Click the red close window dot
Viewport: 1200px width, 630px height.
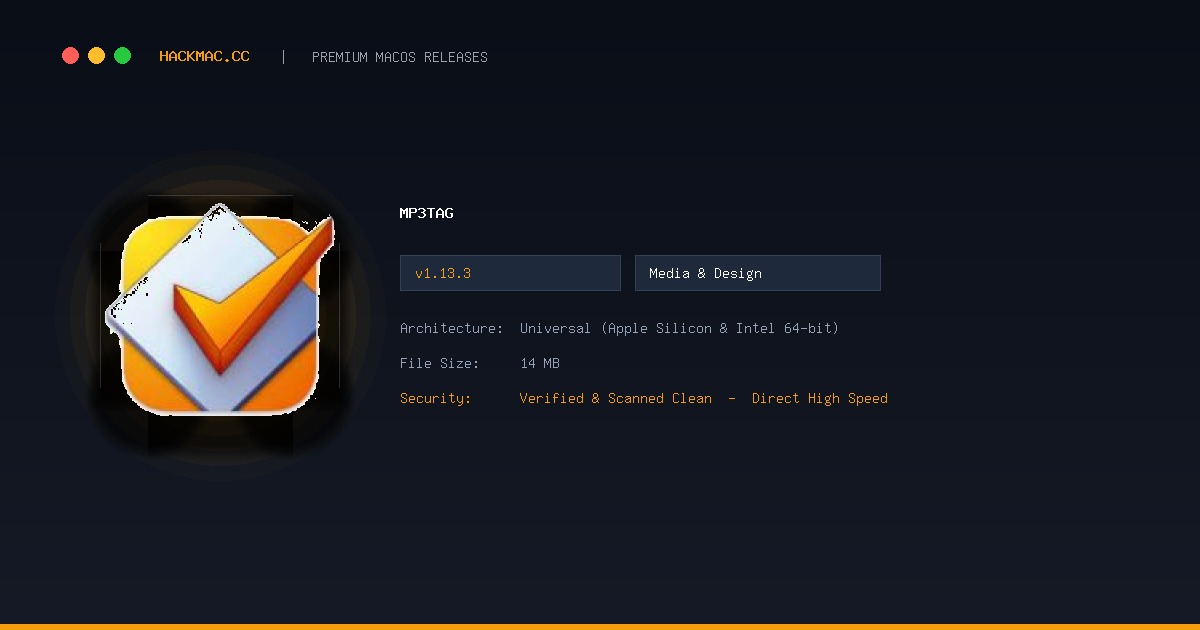click(70, 56)
